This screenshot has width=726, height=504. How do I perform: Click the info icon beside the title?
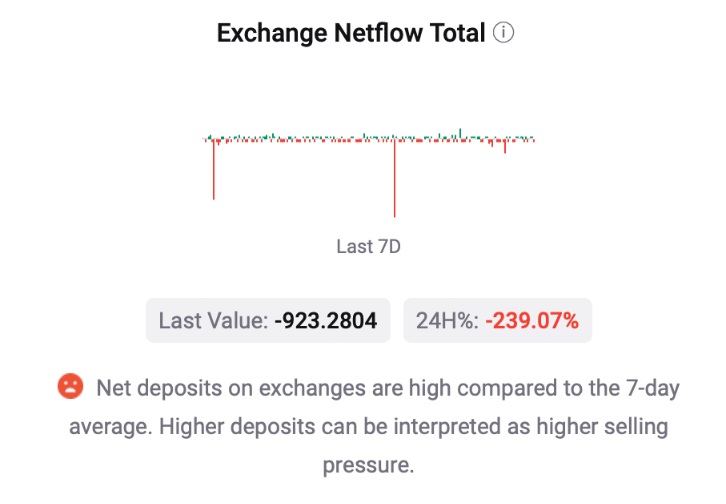click(504, 33)
